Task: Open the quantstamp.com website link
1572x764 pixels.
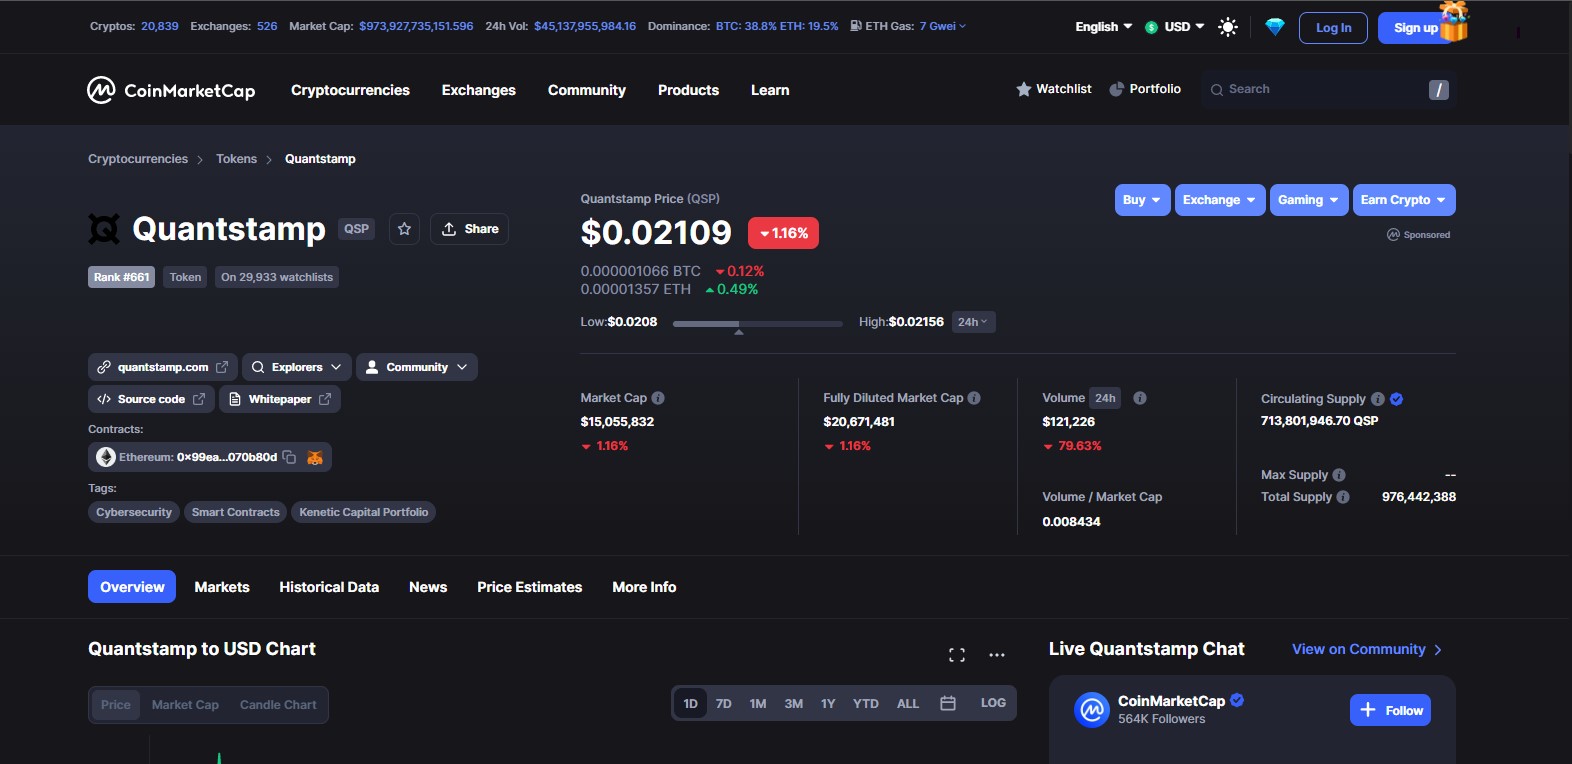Action: (x=163, y=367)
